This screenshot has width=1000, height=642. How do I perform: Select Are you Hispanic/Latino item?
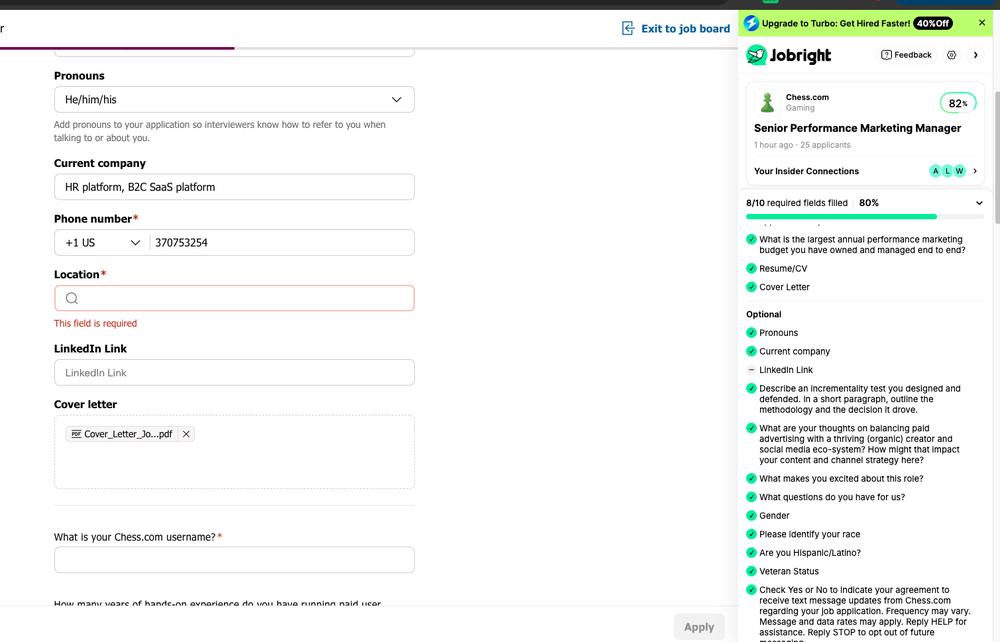[809, 553]
